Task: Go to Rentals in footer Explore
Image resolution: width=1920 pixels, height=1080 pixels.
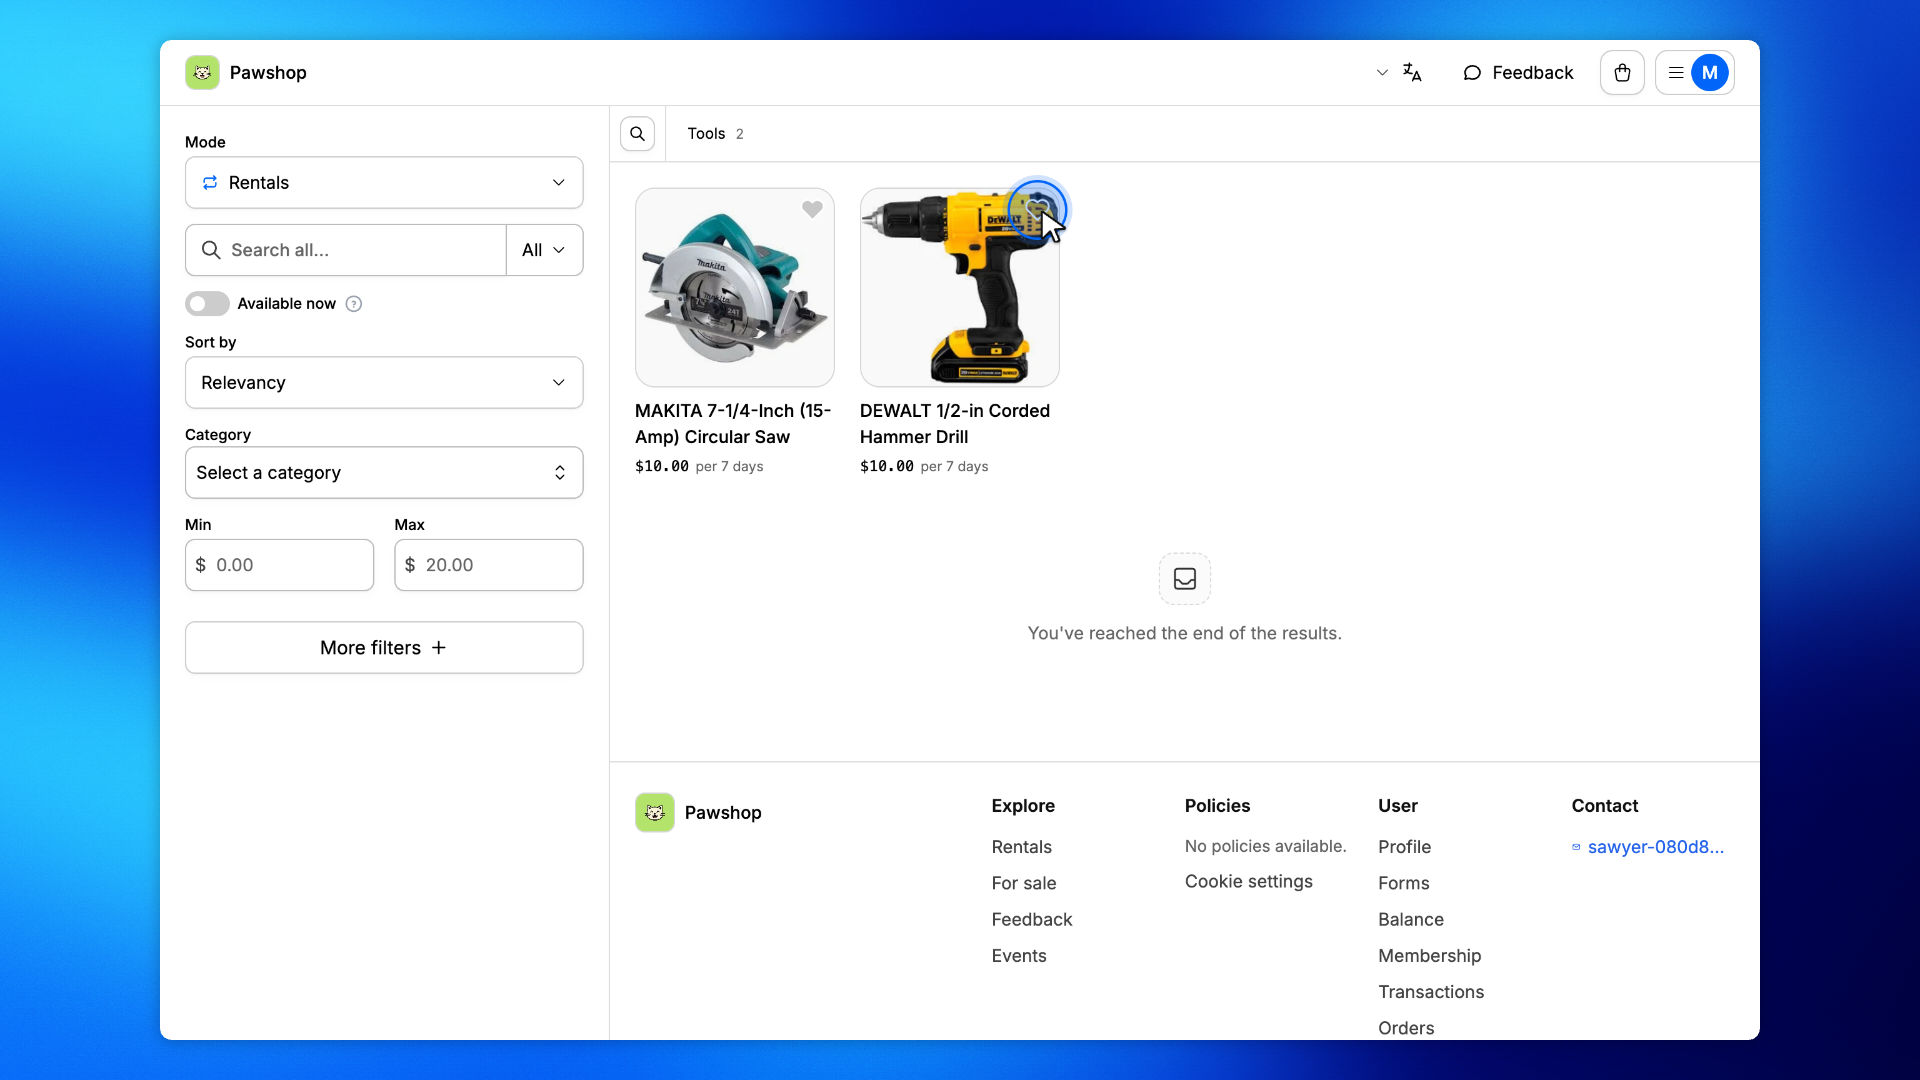Action: pos(1021,847)
